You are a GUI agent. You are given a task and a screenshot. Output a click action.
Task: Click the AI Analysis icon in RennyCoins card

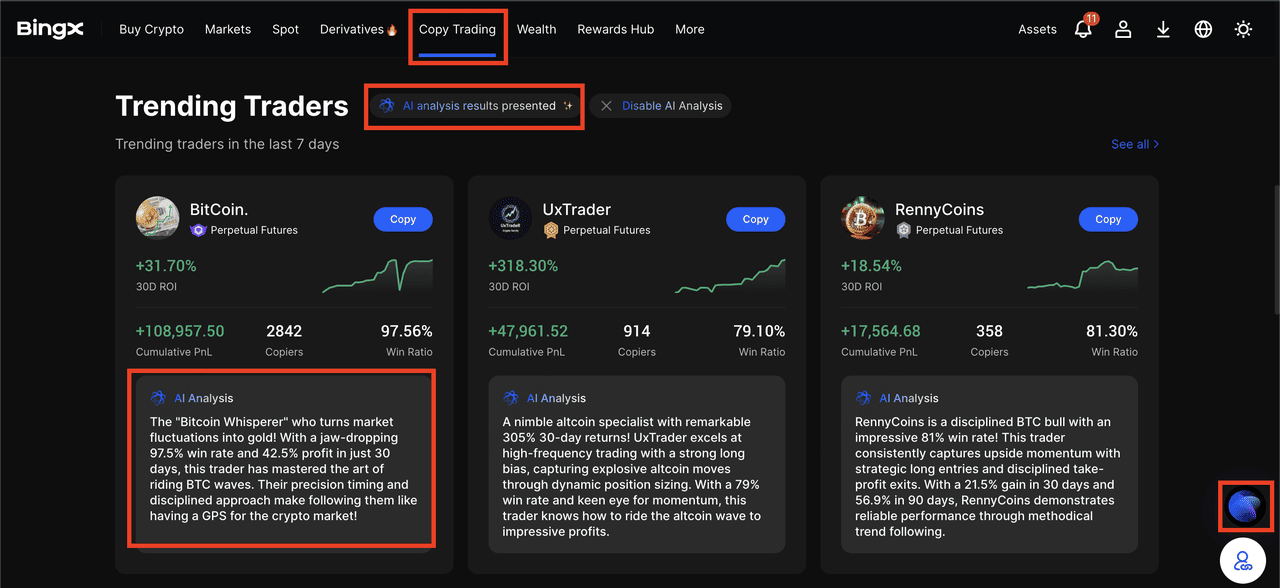(x=864, y=398)
